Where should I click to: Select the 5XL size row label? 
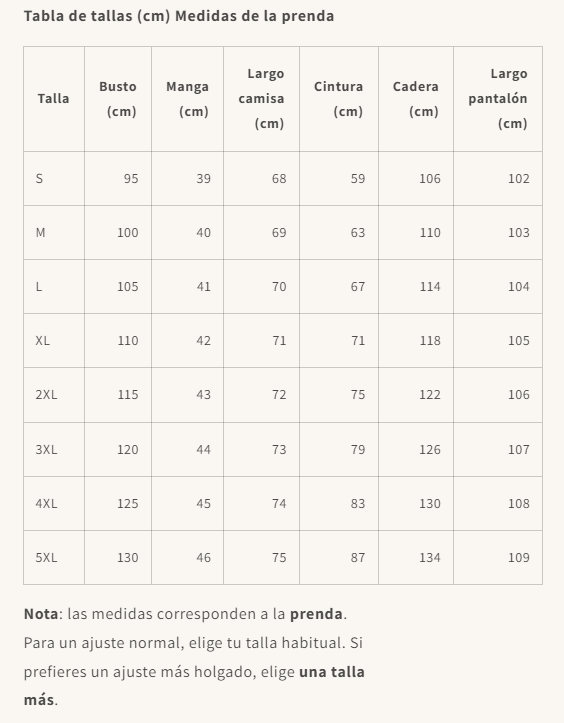point(46,557)
